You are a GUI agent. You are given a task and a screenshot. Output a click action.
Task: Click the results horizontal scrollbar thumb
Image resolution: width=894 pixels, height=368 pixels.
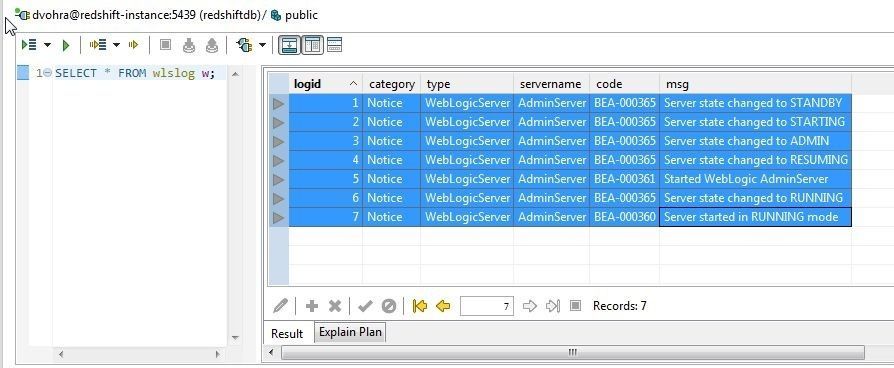click(573, 353)
